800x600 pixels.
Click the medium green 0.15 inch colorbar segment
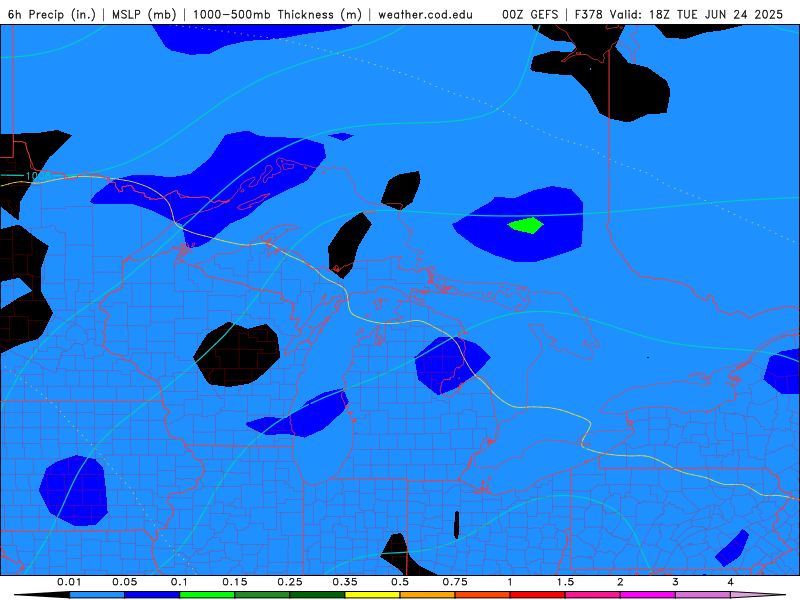(x=262, y=595)
